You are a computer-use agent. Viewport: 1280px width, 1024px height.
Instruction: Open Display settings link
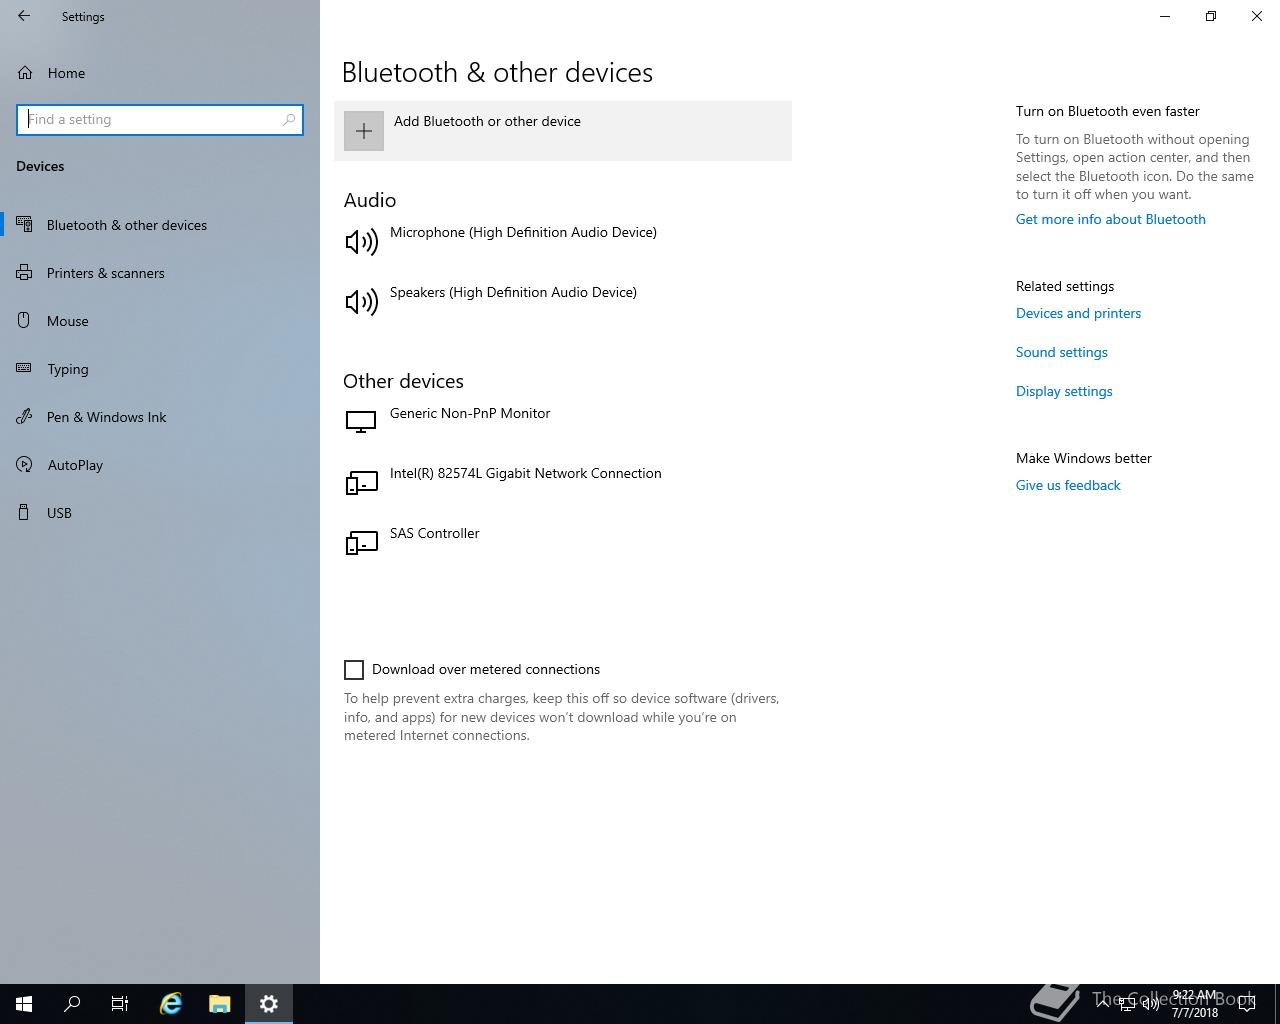[x=1064, y=391]
